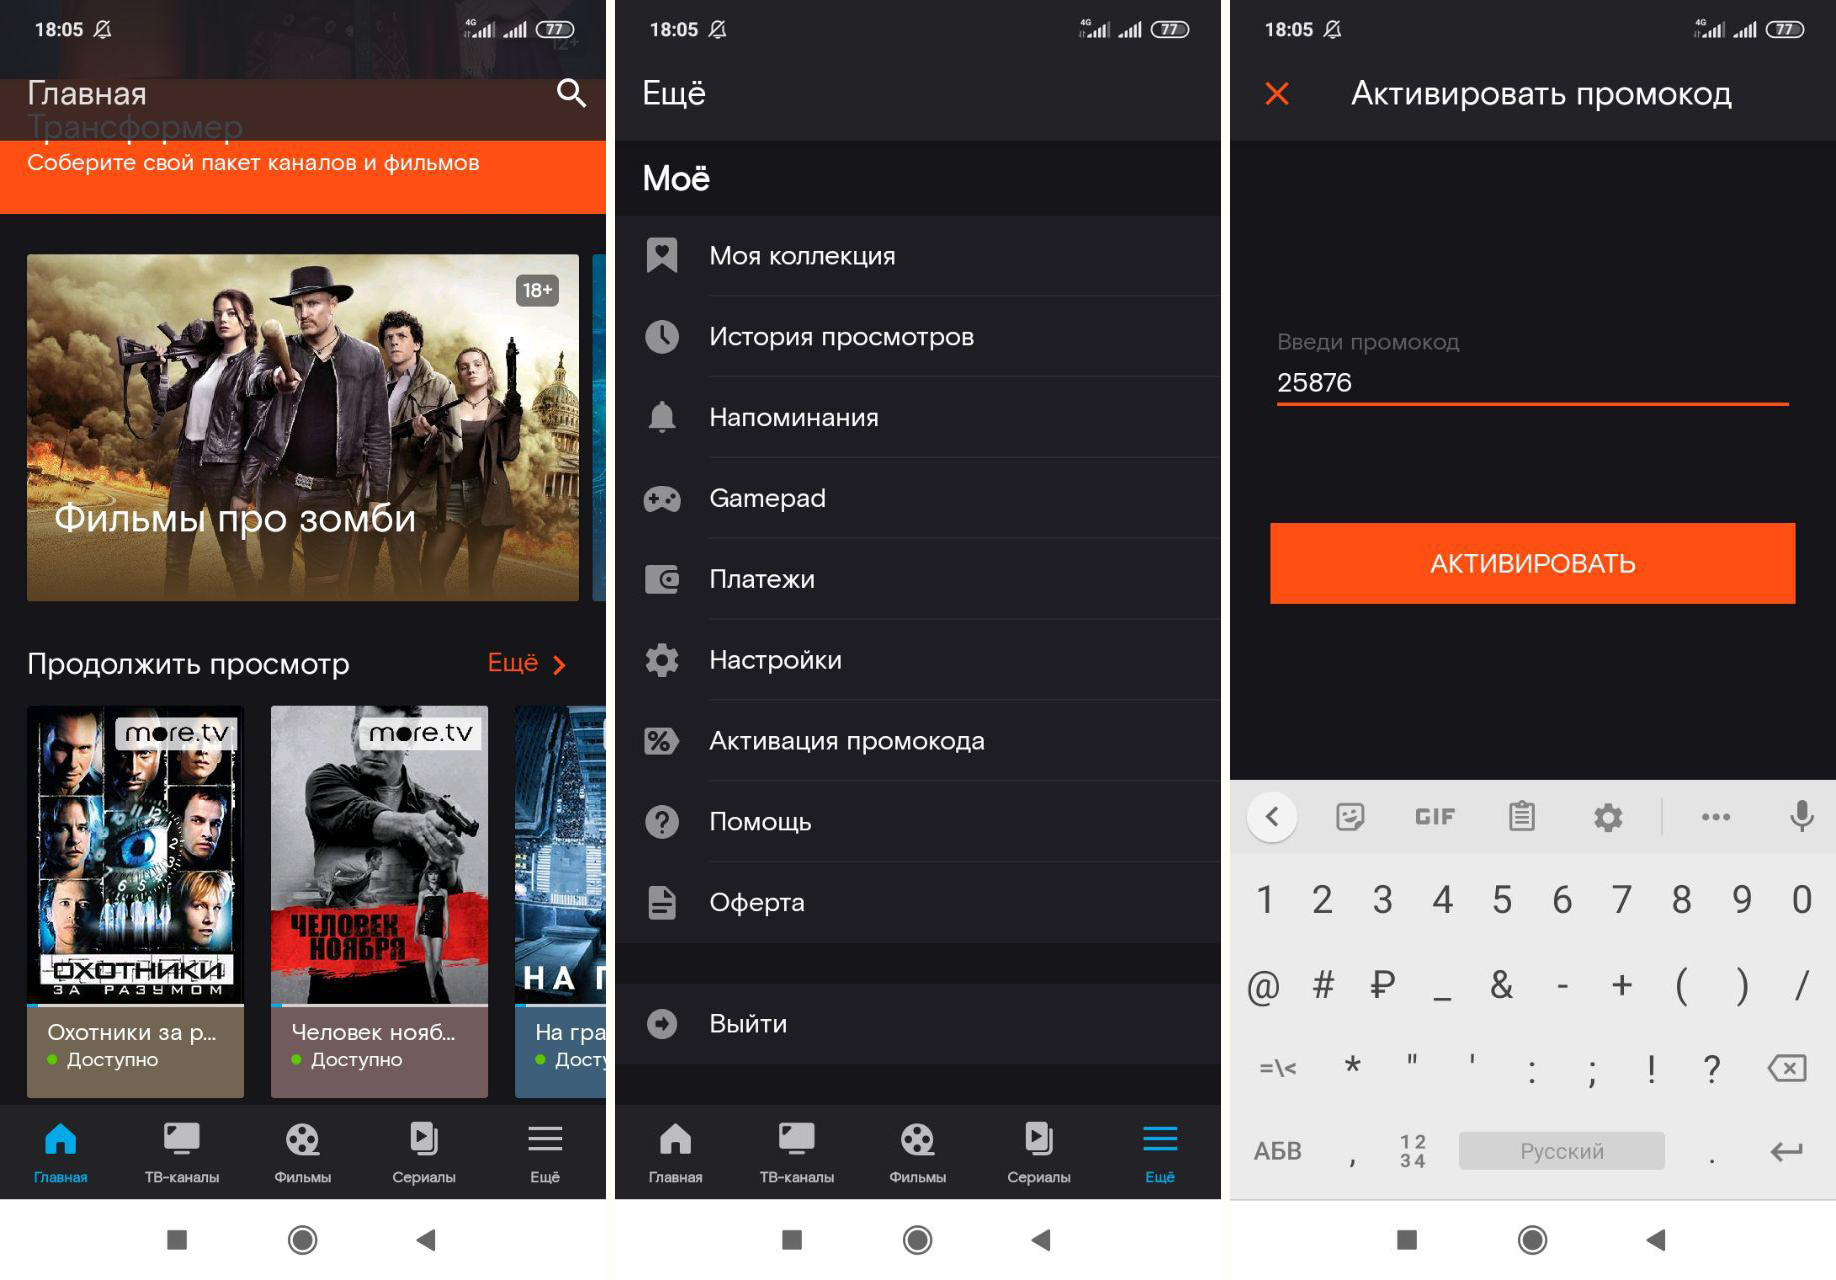Go to Главная tab from Ещё screen
The image size is (1836, 1280).
[x=675, y=1153]
